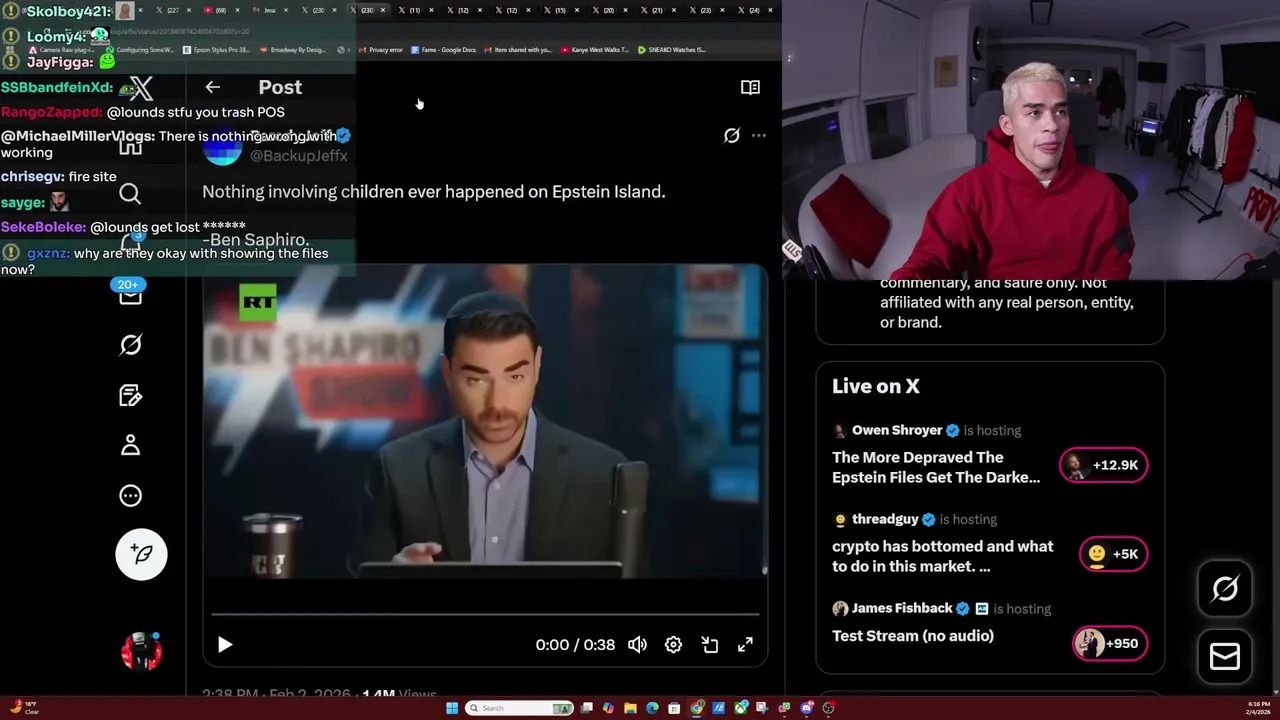
Task: Open Grok from the left sidebar
Action: [x=130, y=345]
